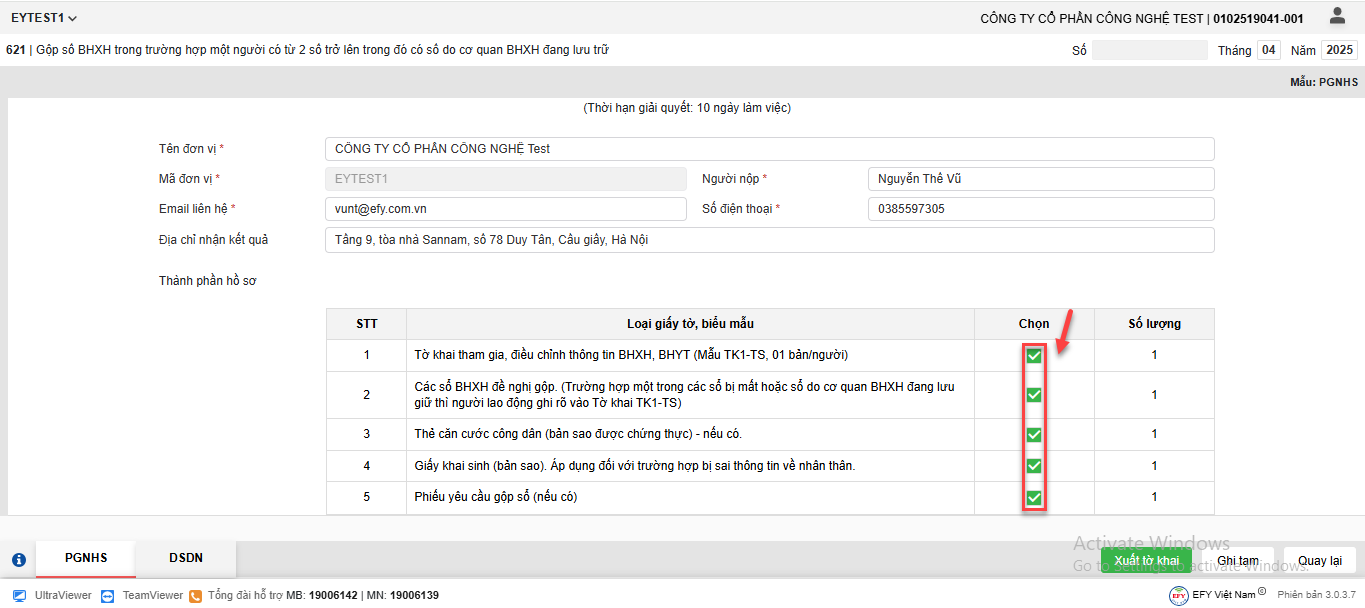Toggle the Giấy khai sinh checkbox

[1034, 466]
